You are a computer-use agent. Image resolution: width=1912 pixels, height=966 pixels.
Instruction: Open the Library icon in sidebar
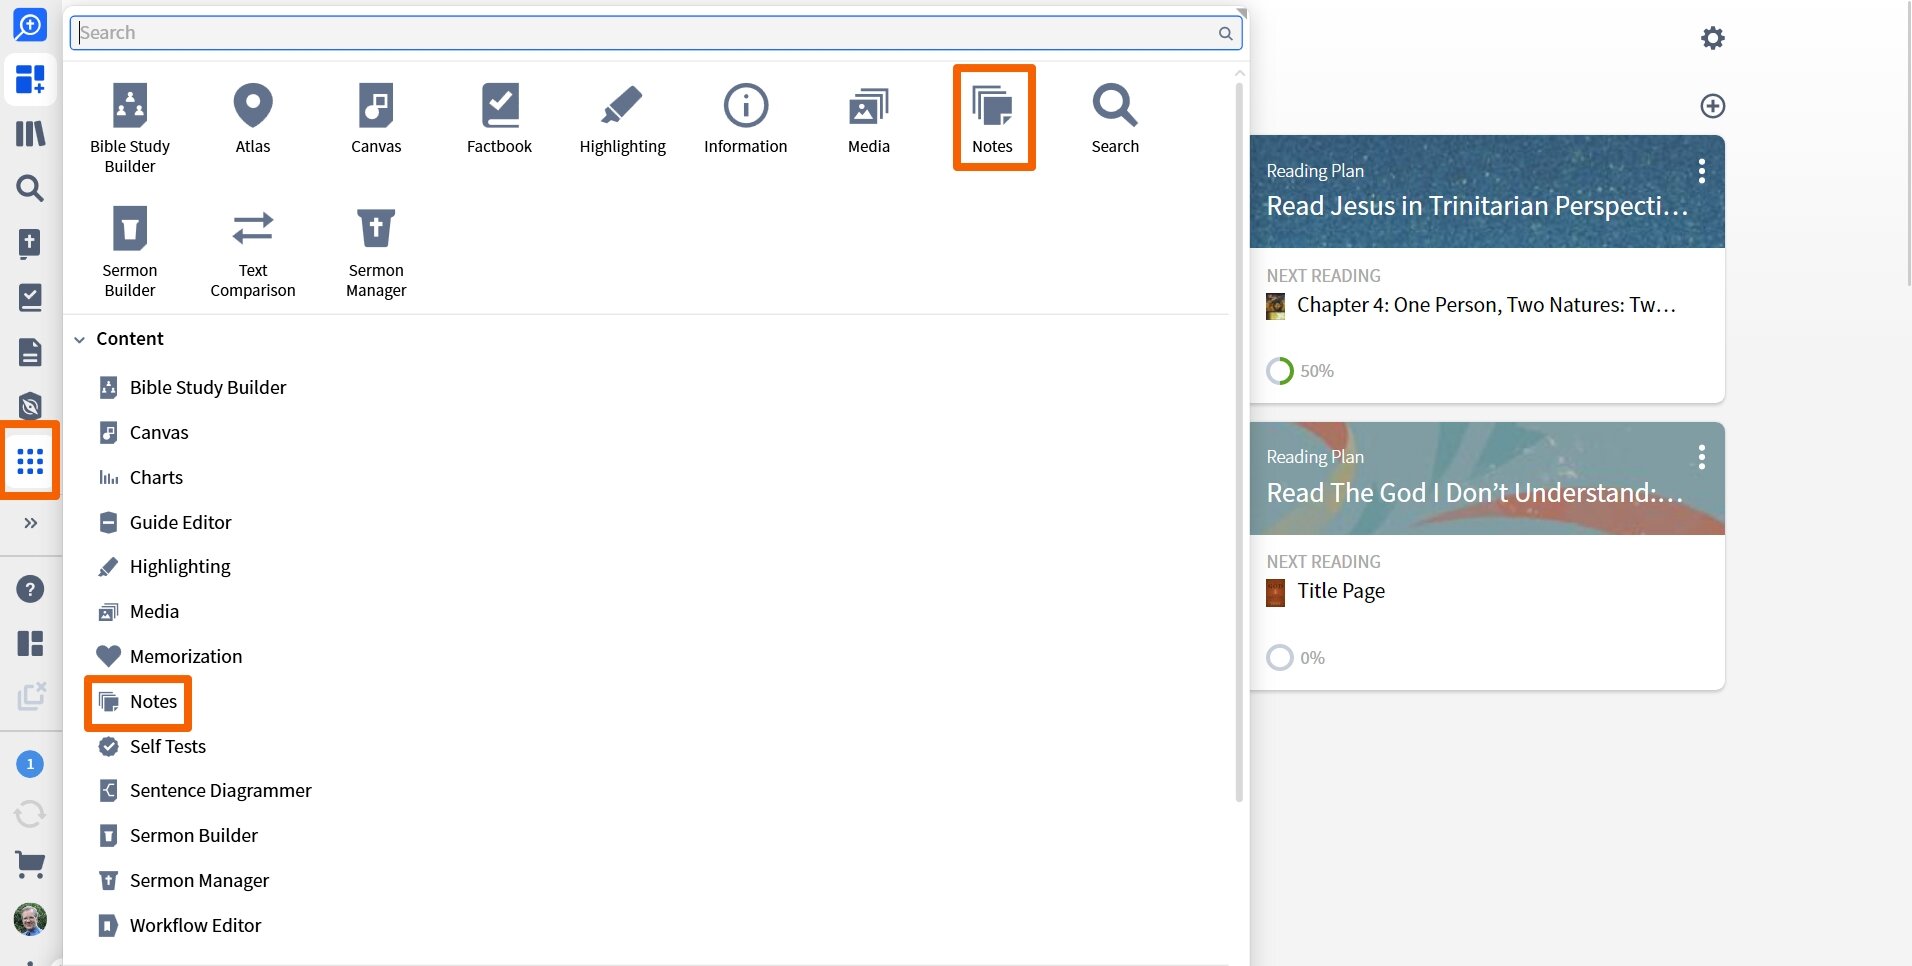[30, 133]
